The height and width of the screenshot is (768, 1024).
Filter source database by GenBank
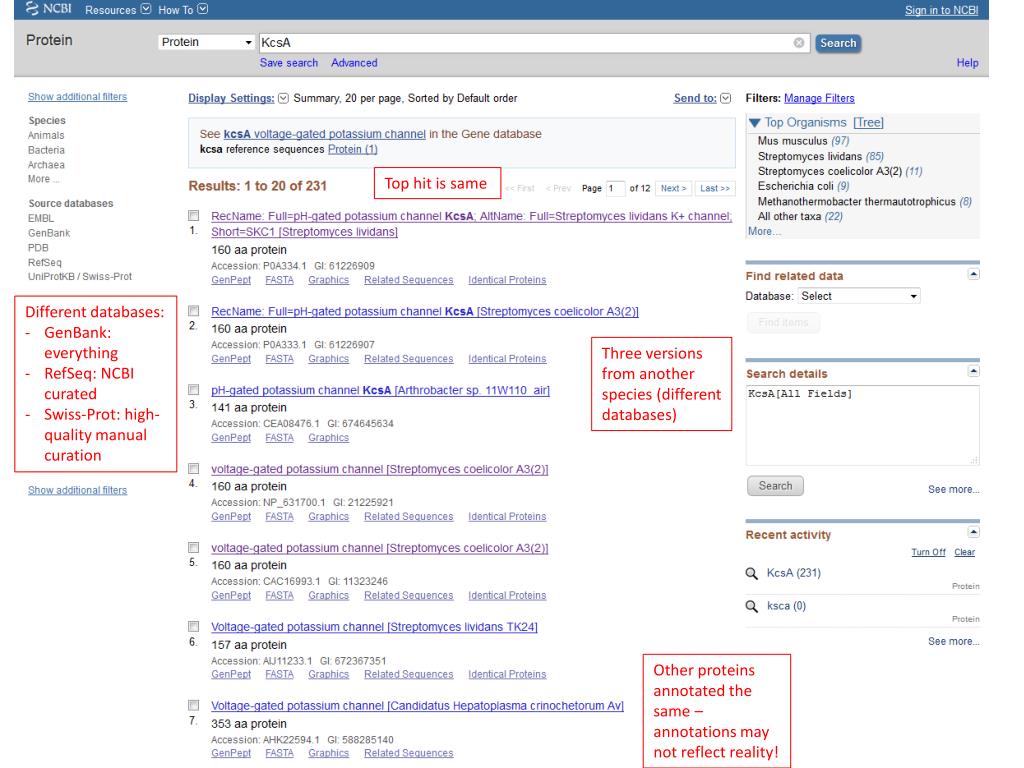[49, 233]
